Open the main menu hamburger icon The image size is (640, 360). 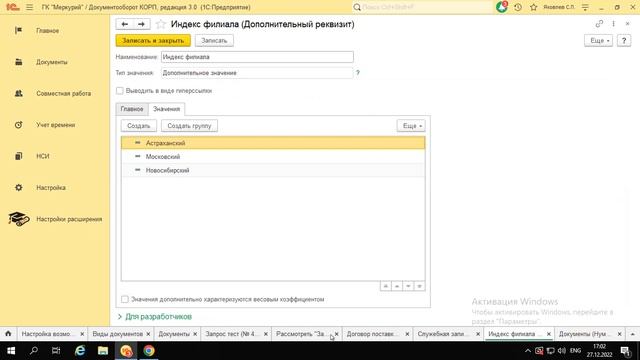[x=29, y=7]
